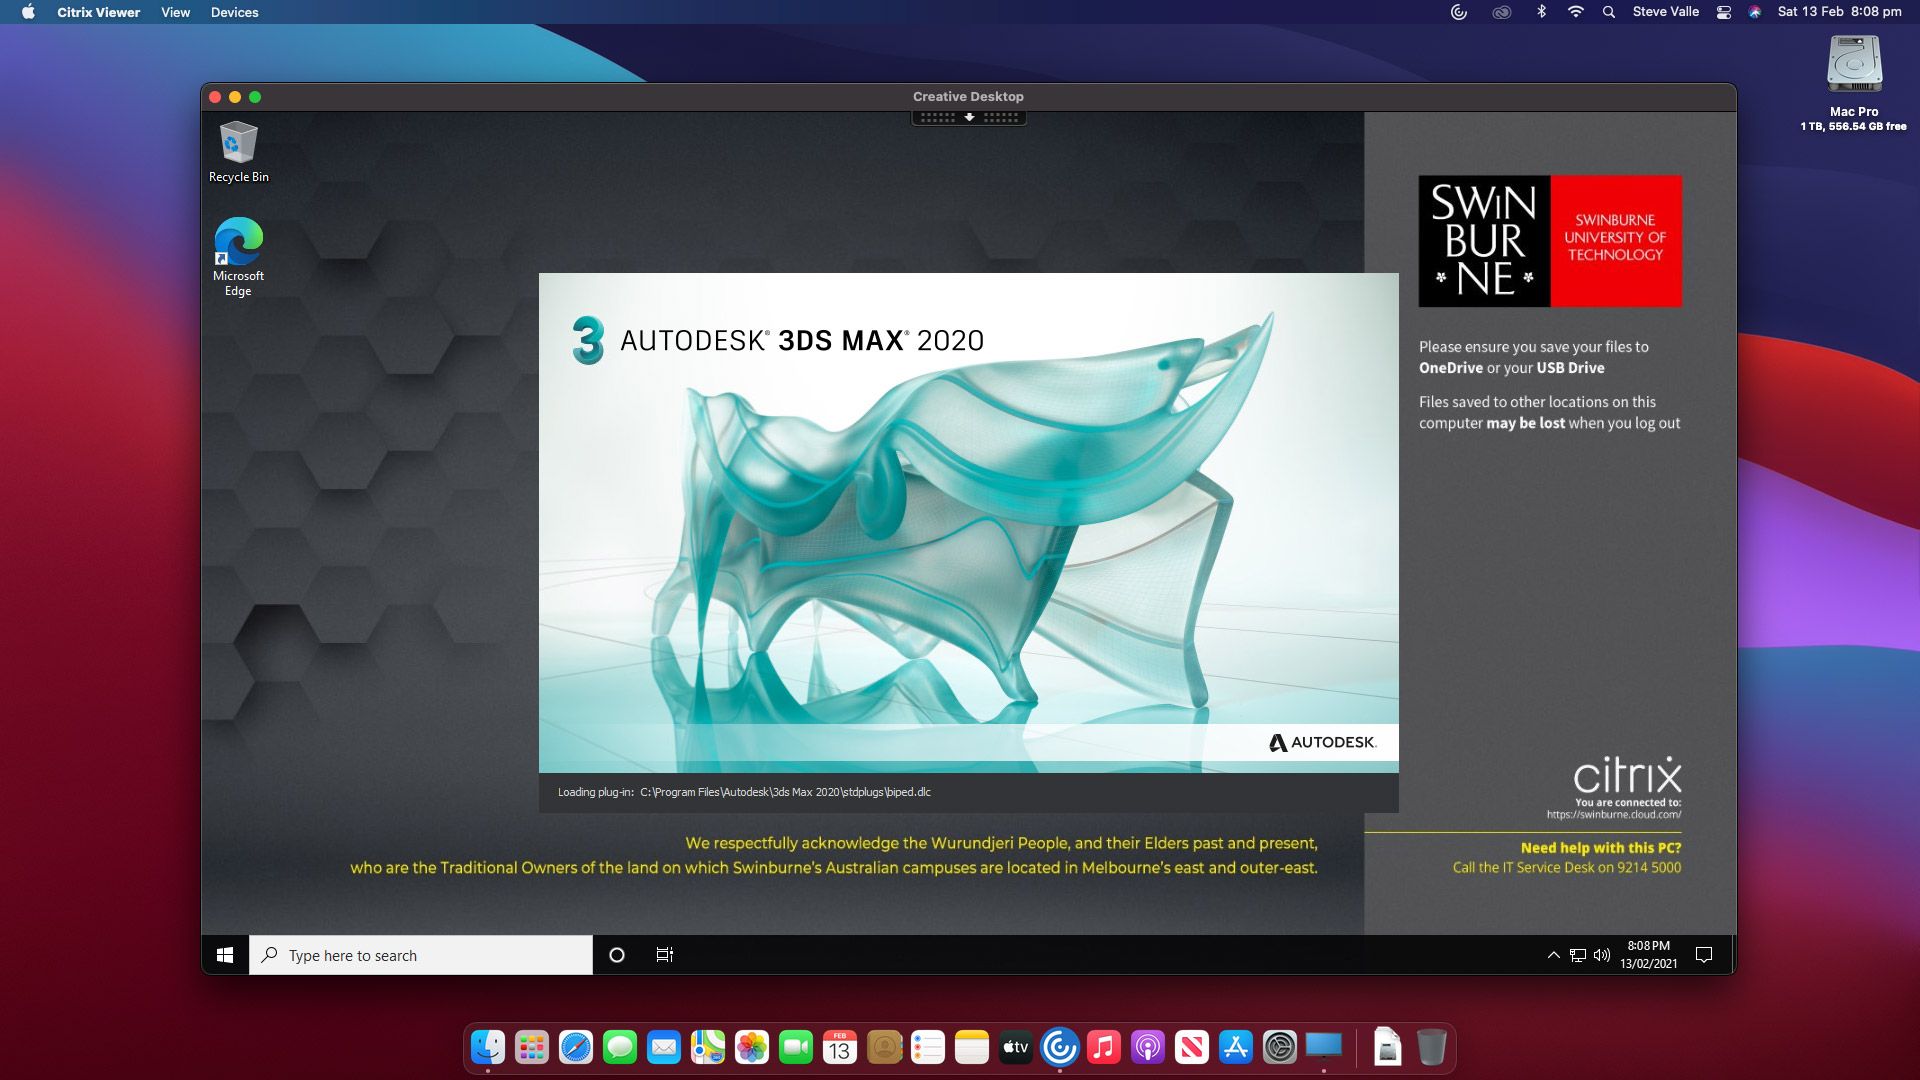This screenshot has width=1920, height=1080.
Task: Open the Devices menu
Action: [234, 12]
